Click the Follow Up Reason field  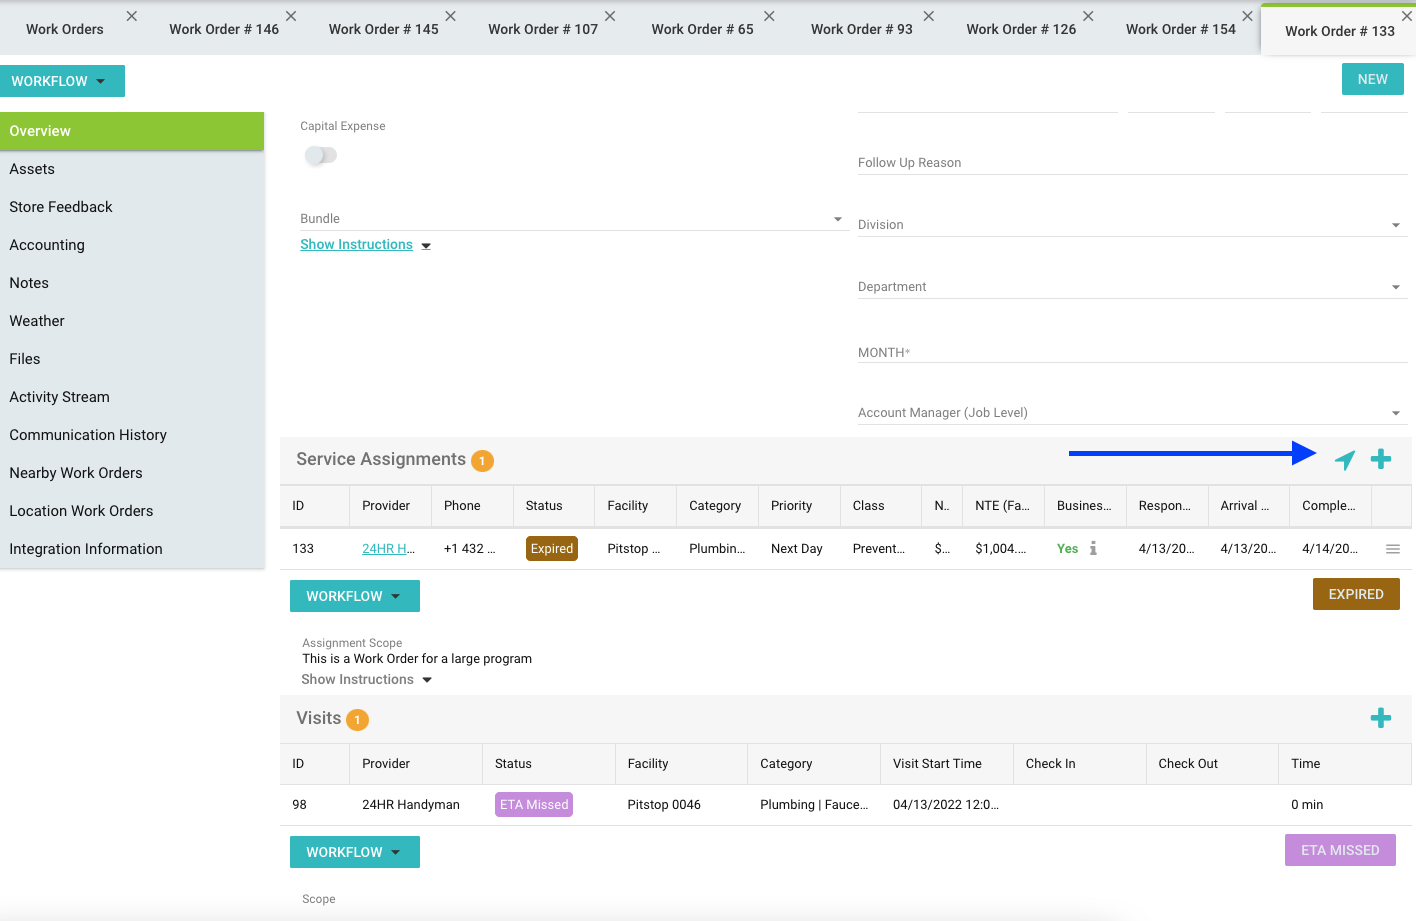[x=1132, y=163]
